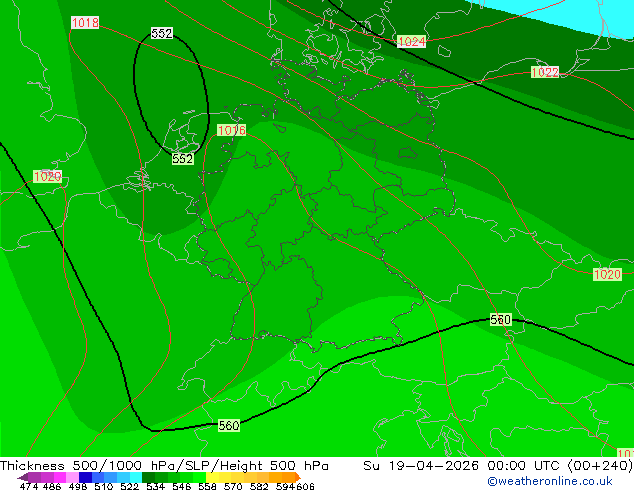
Task: Click the 1024 isobar label
Action: [x=412, y=41]
